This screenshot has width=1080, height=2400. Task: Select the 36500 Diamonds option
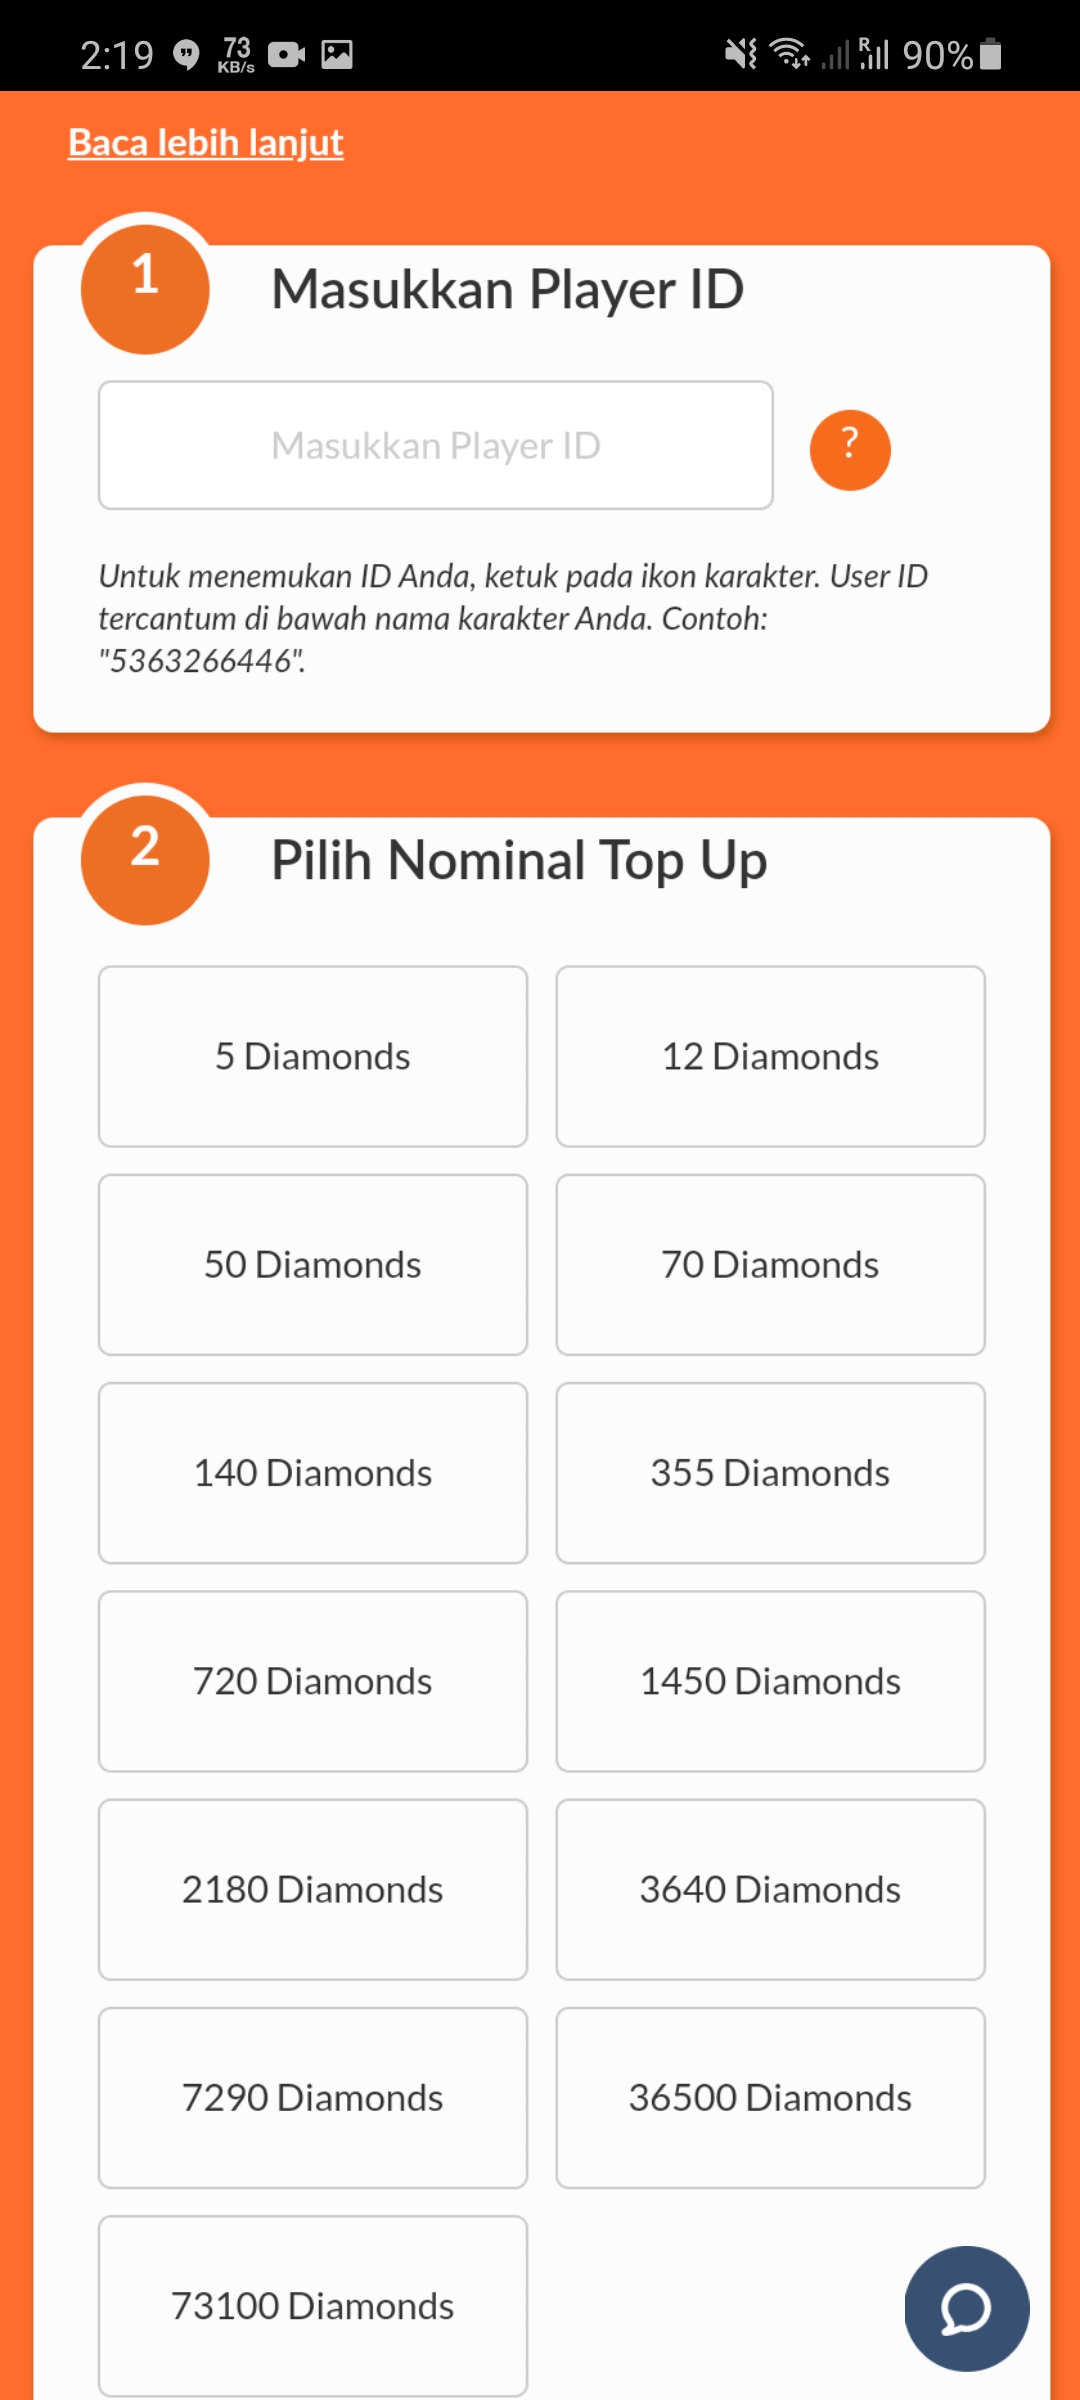point(770,2097)
